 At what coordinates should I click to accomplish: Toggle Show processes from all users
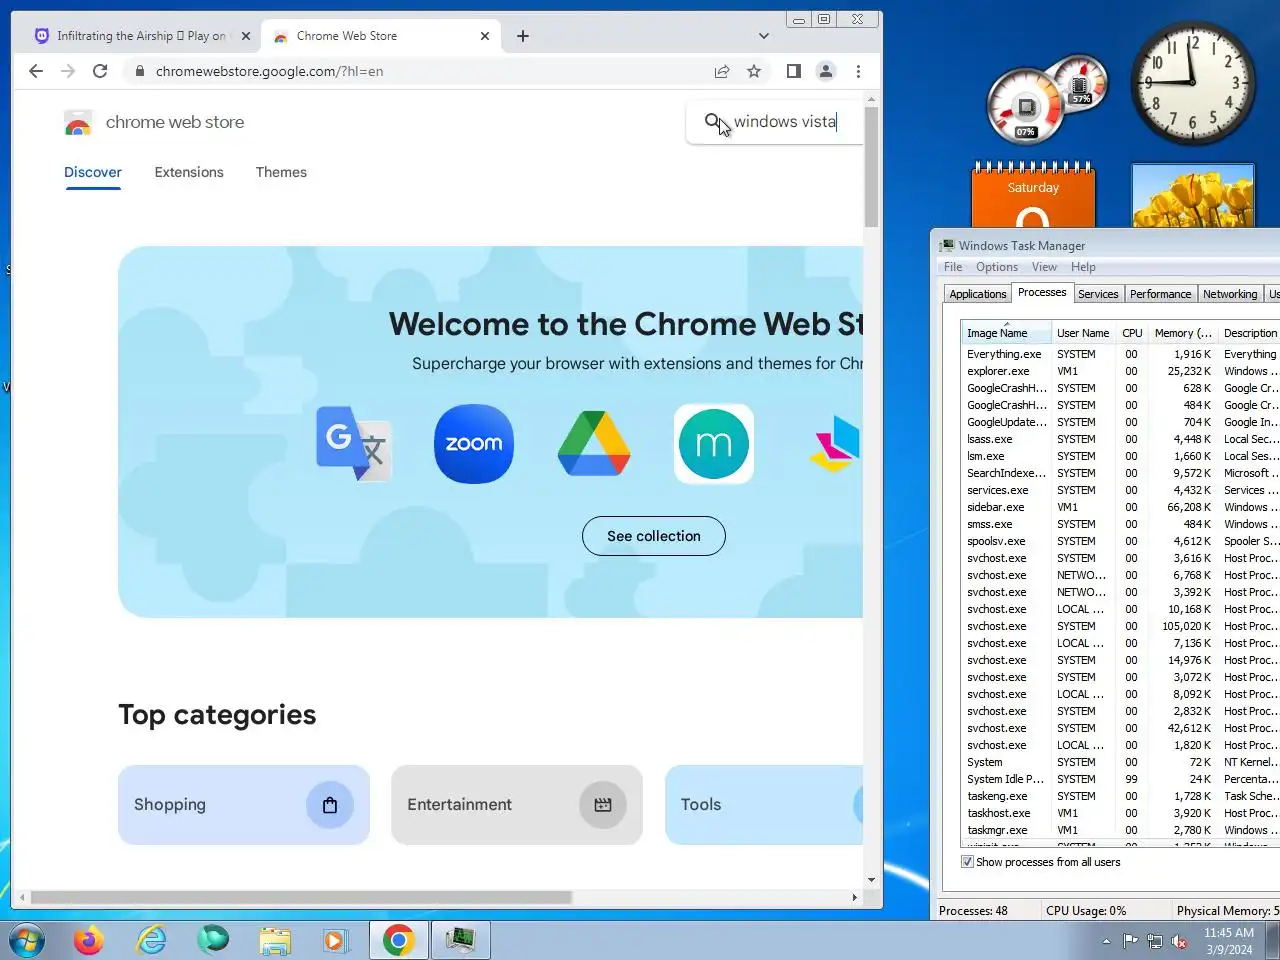967,862
